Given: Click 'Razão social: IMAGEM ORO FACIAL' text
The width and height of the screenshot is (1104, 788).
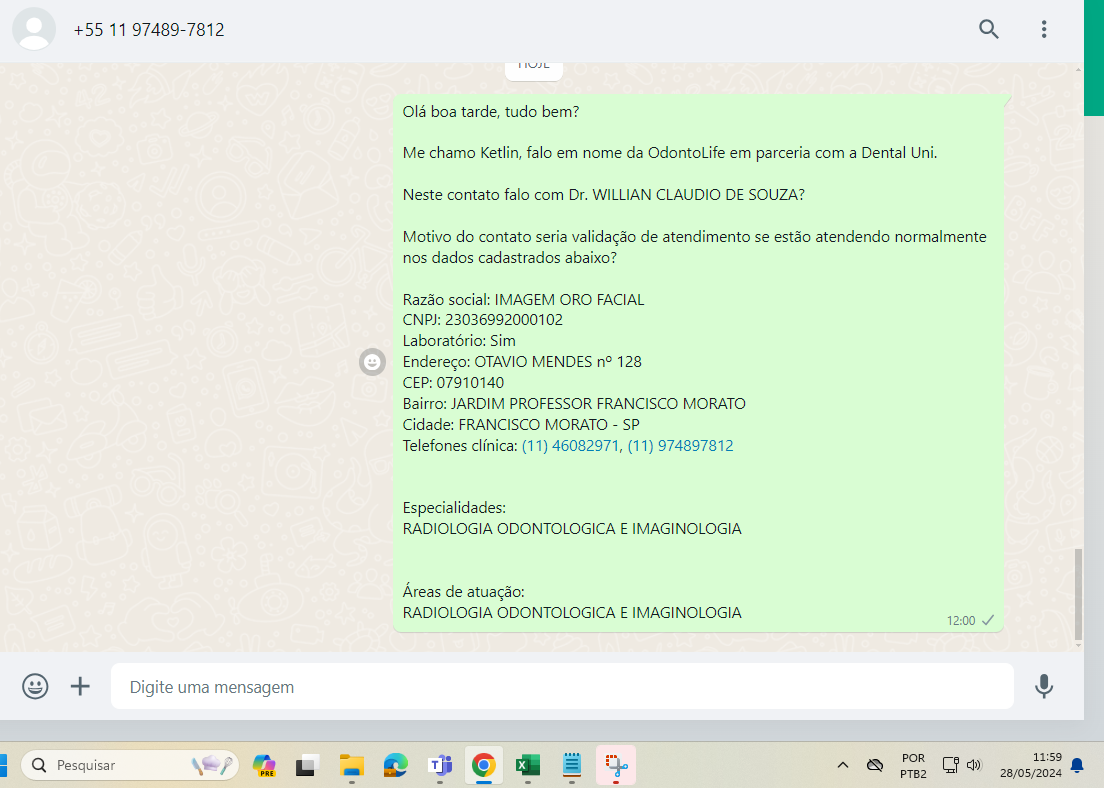Looking at the screenshot, I should tap(523, 299).
